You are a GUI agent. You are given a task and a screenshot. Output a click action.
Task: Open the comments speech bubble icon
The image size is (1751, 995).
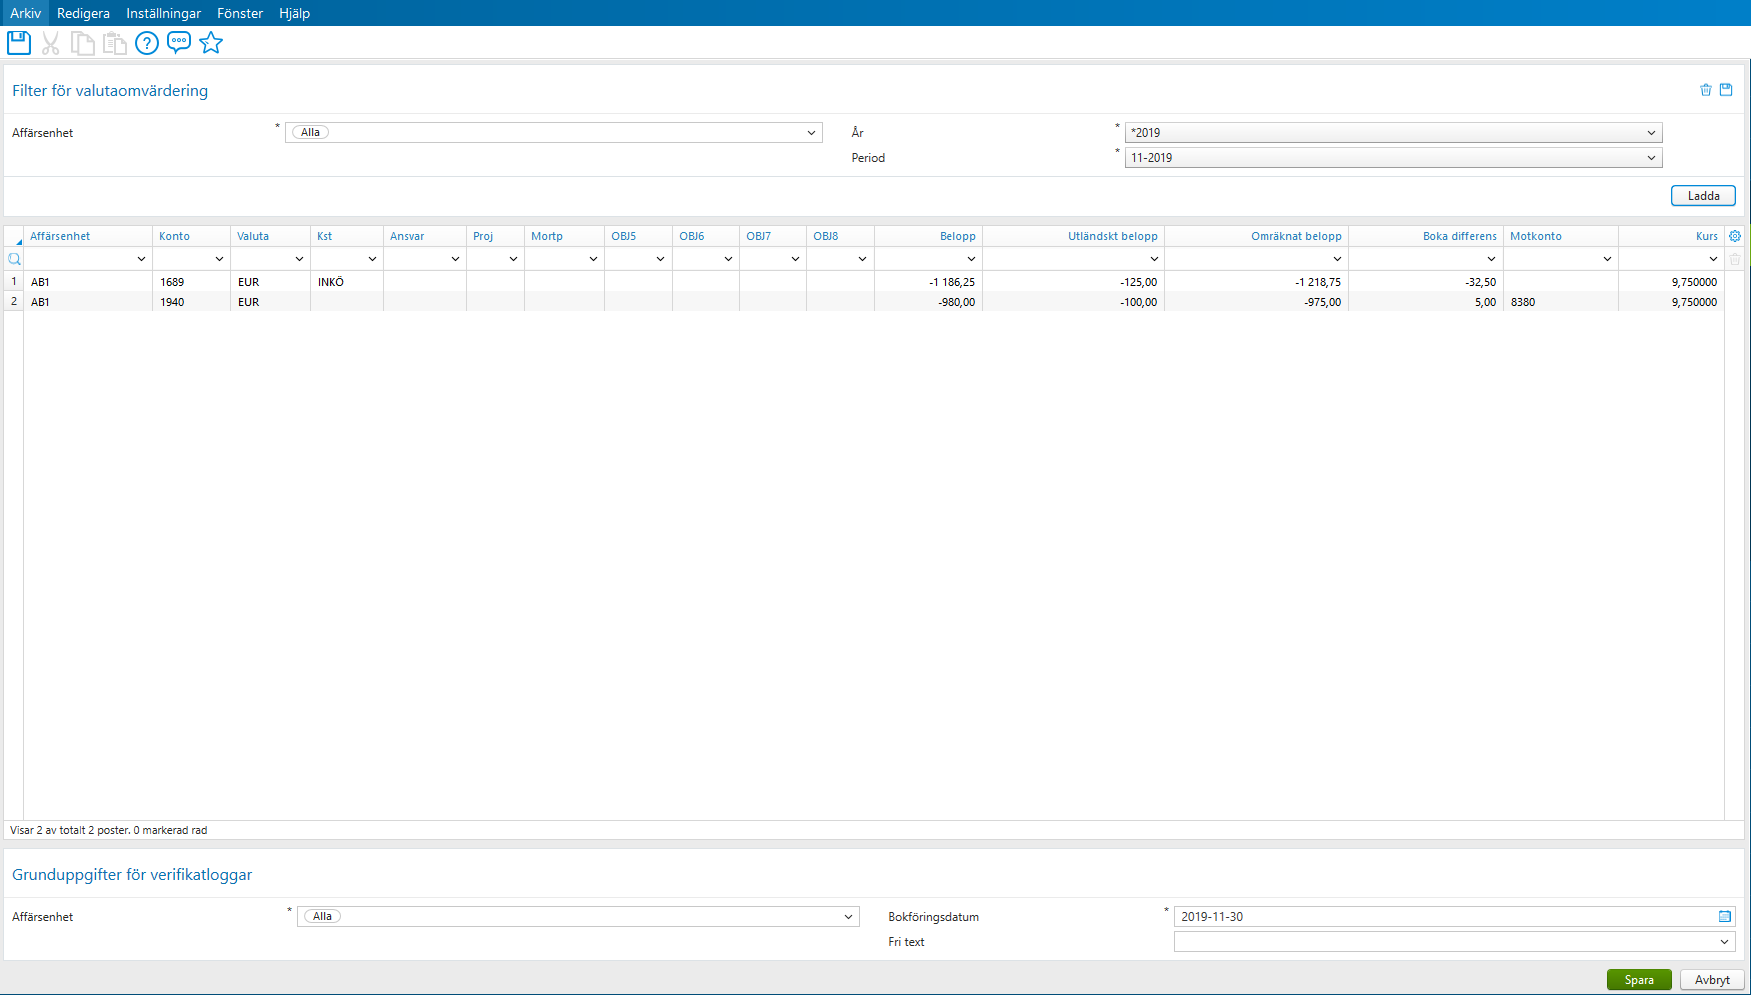179,42
